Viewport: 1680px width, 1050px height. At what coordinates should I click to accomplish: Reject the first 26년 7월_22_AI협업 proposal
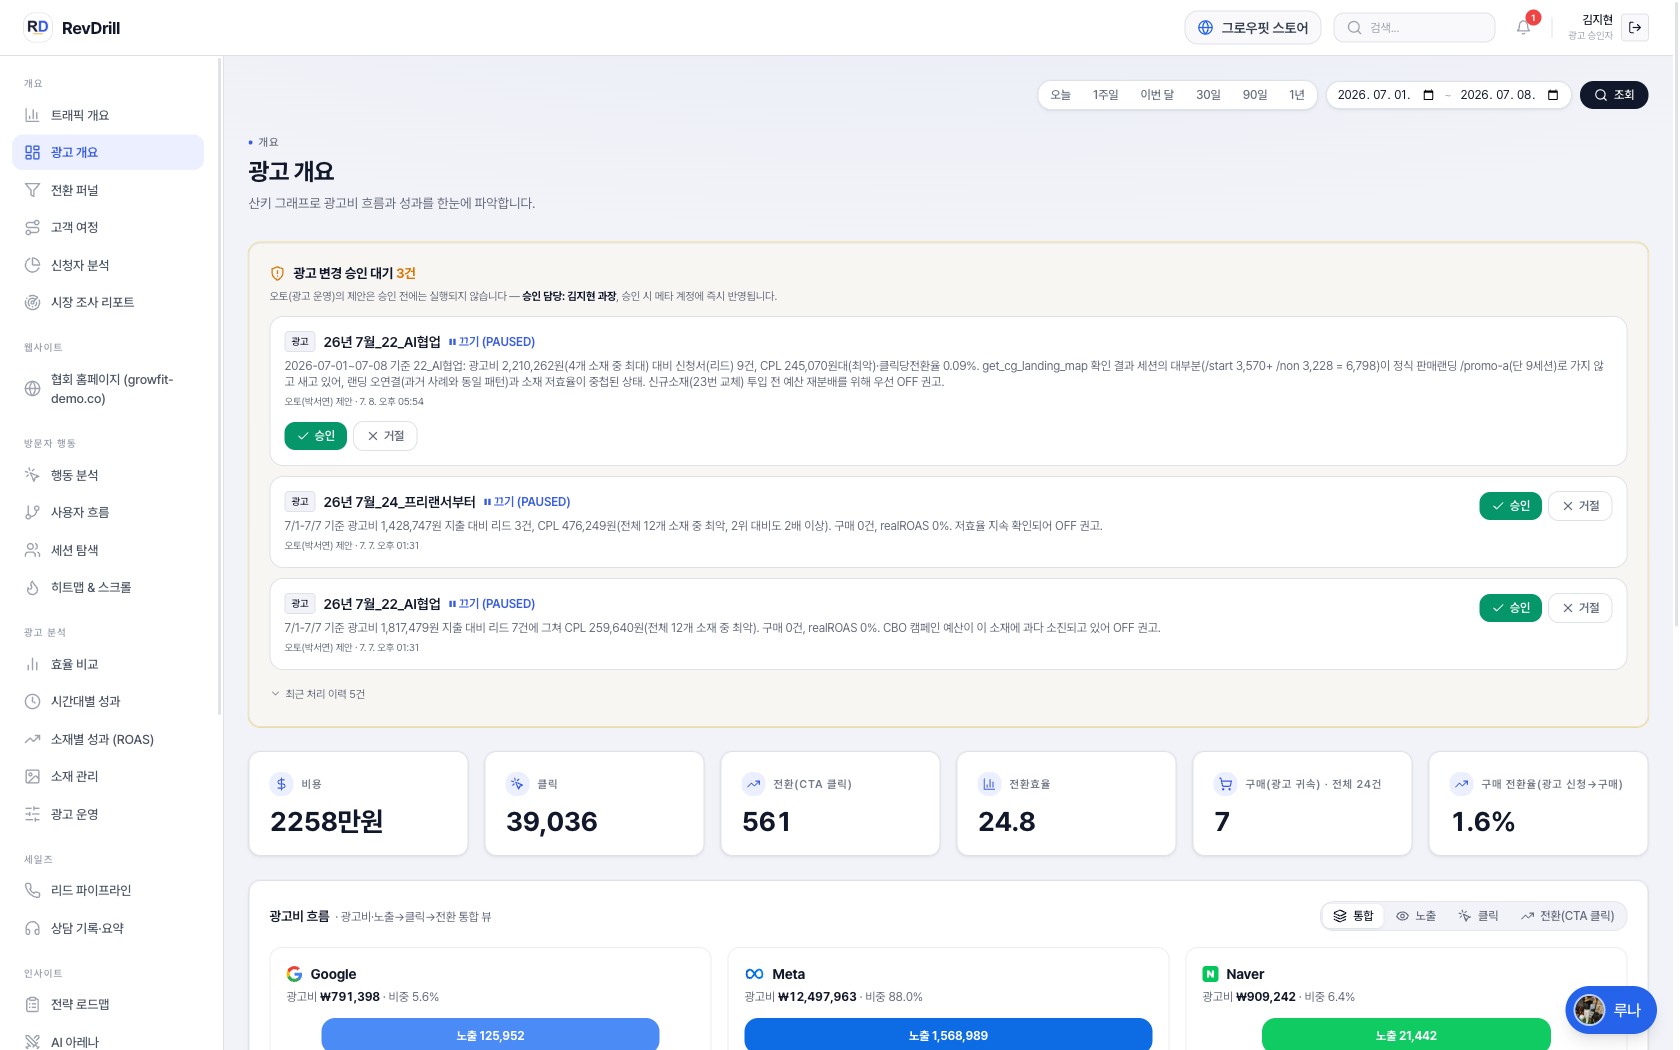385,436
